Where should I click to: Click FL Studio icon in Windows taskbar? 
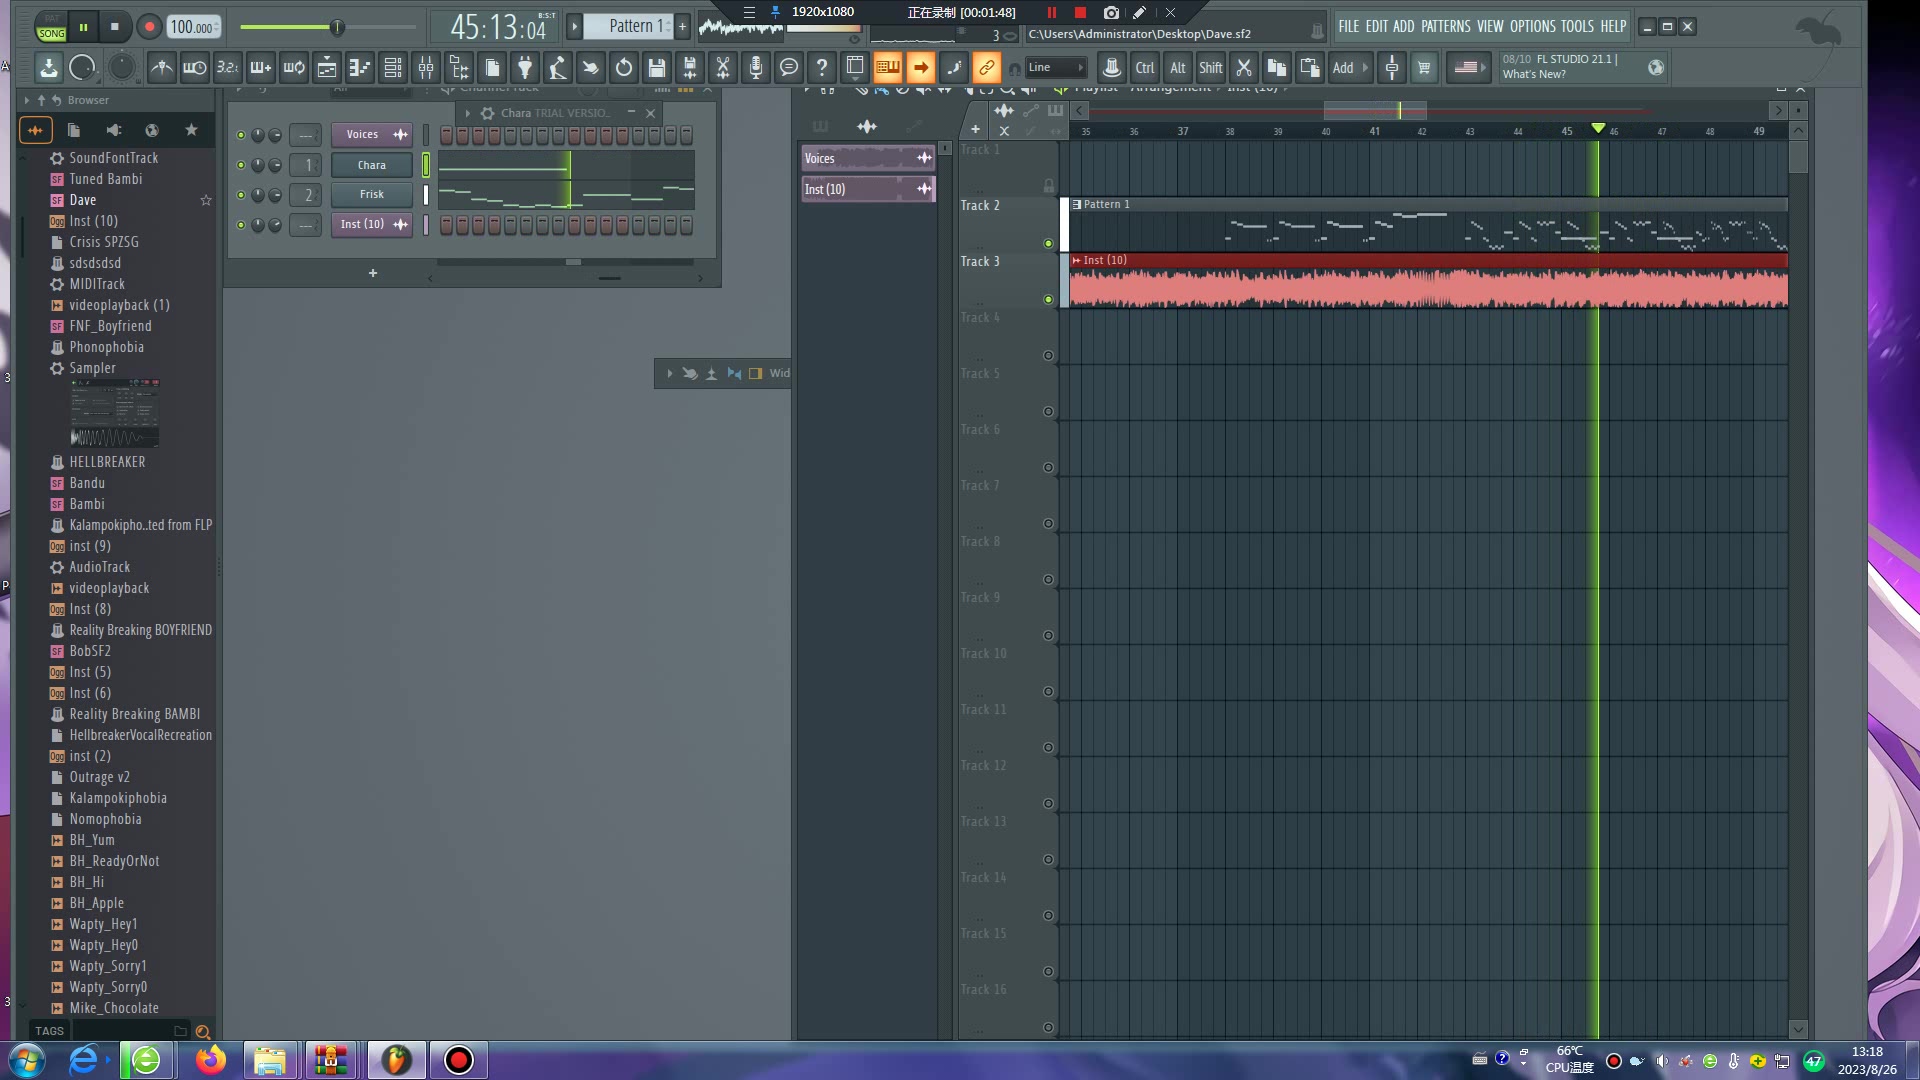point(394,1059)
